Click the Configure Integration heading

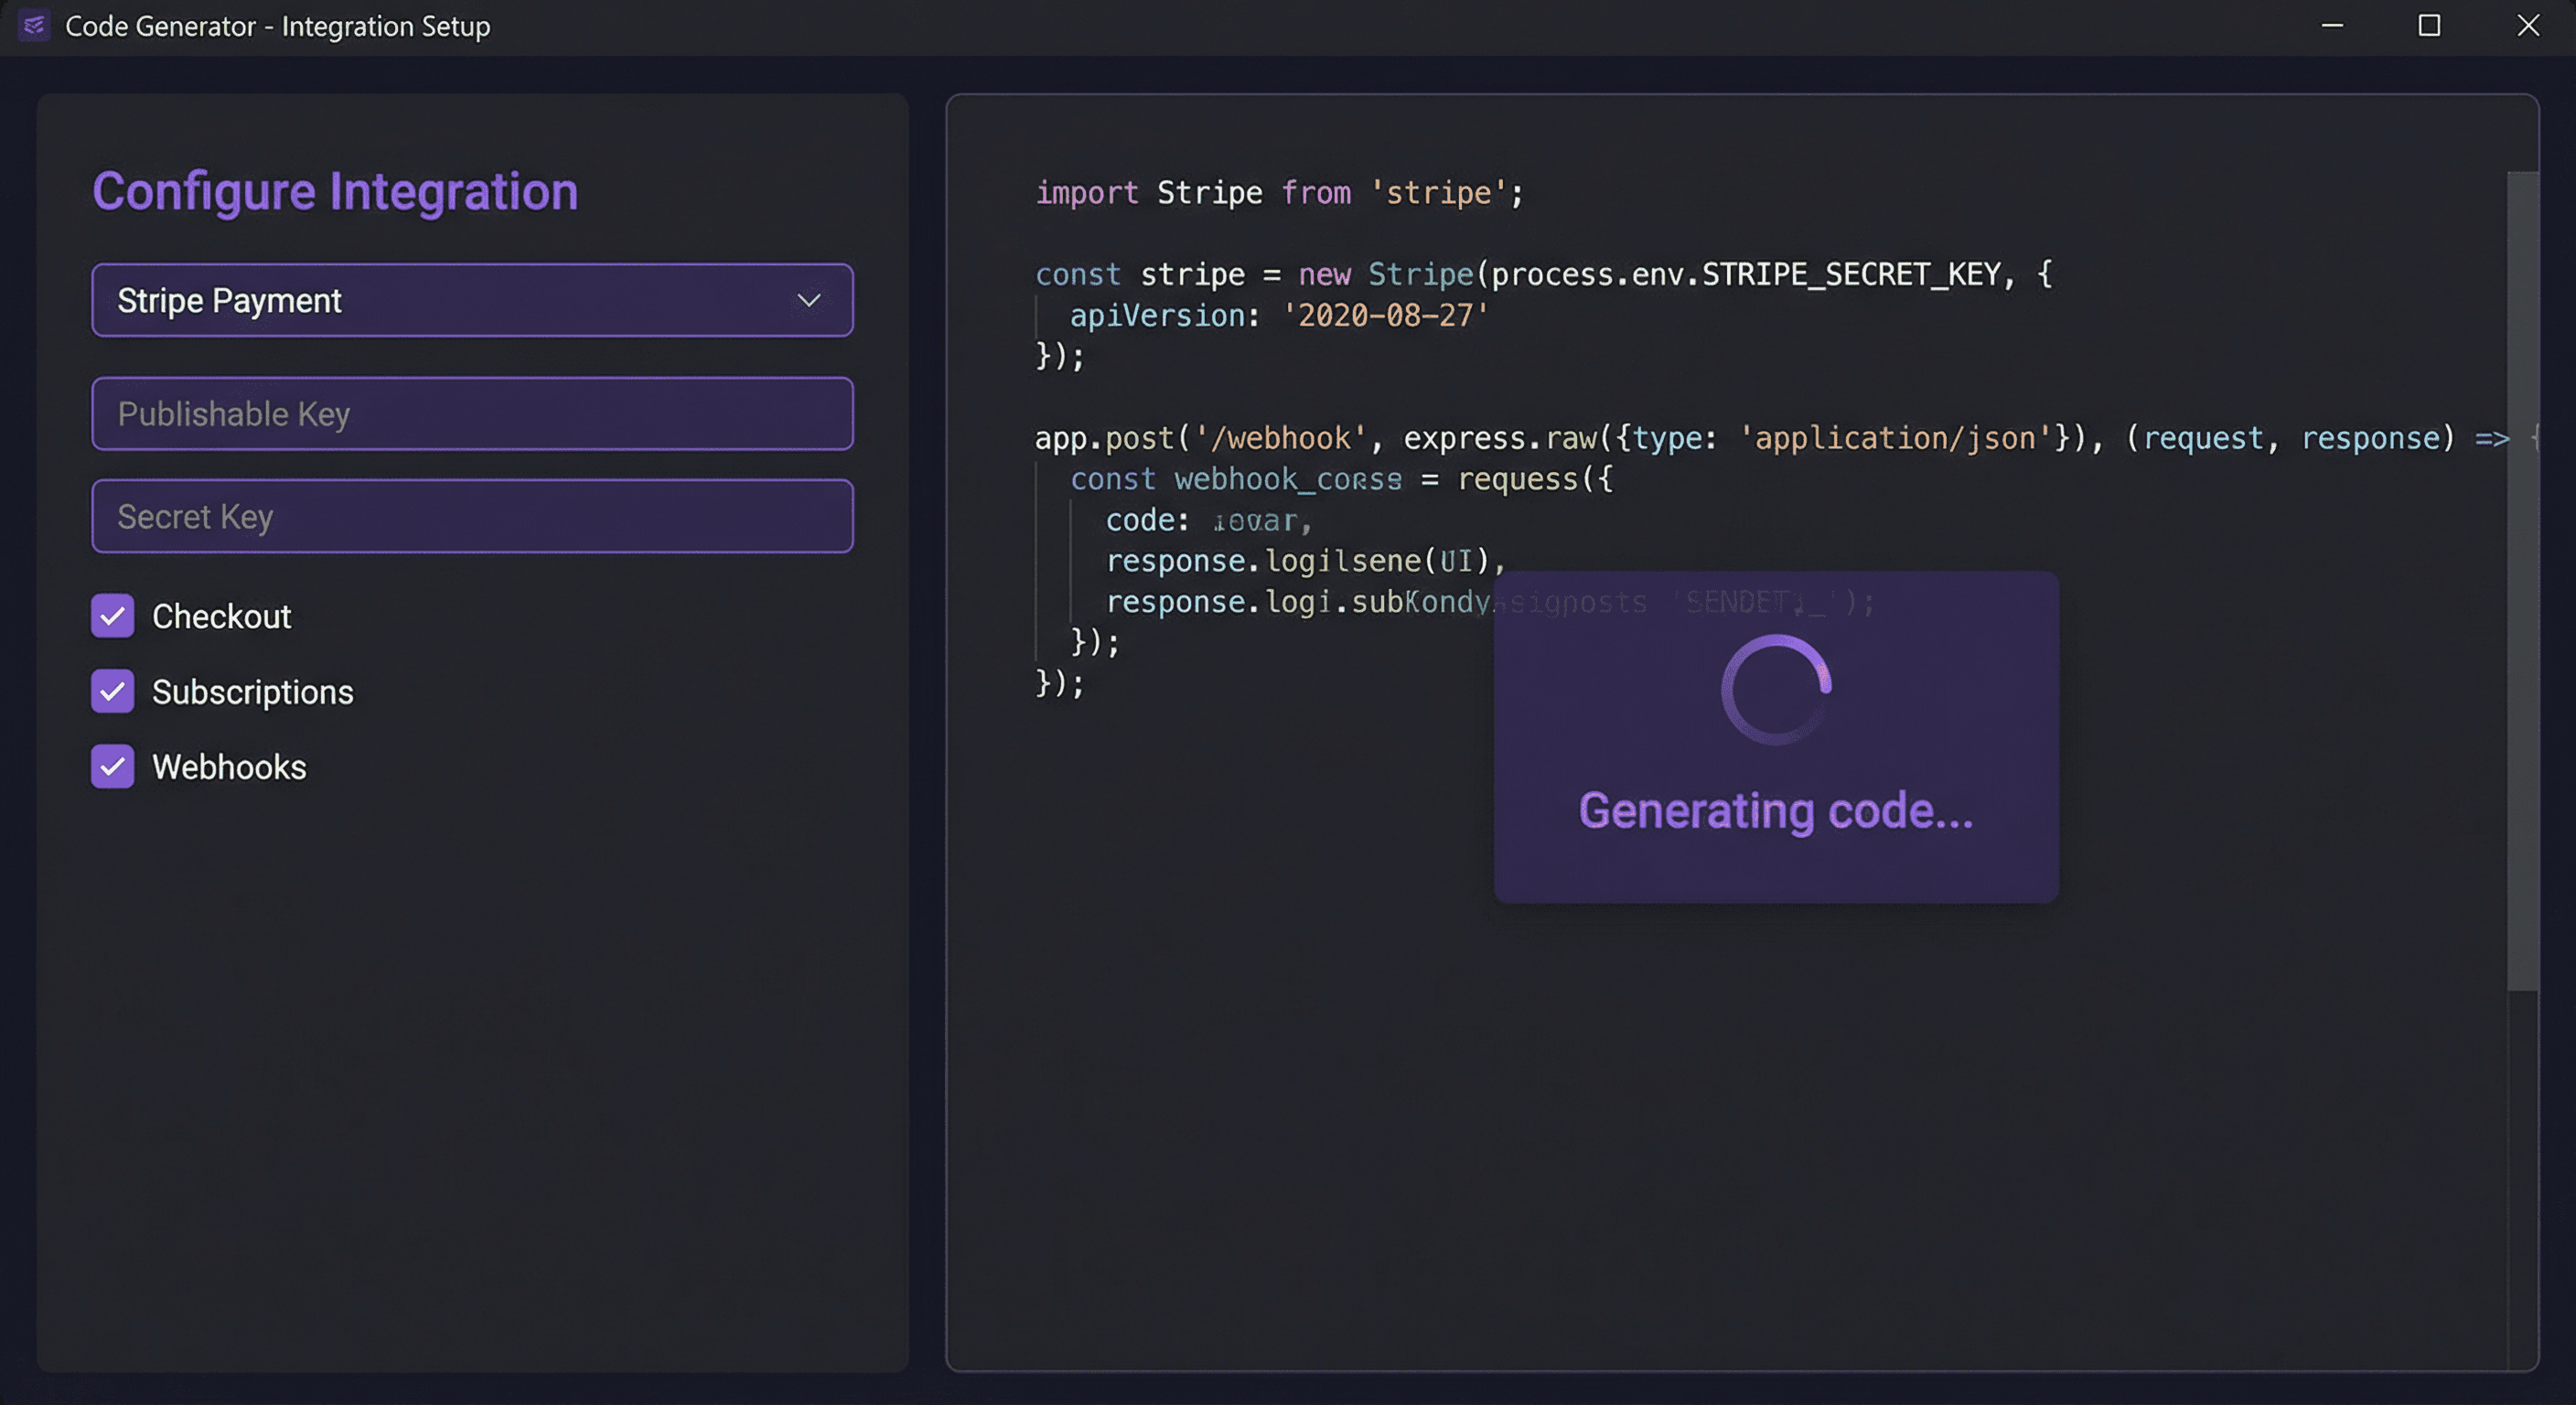click(x=335, y=191)
